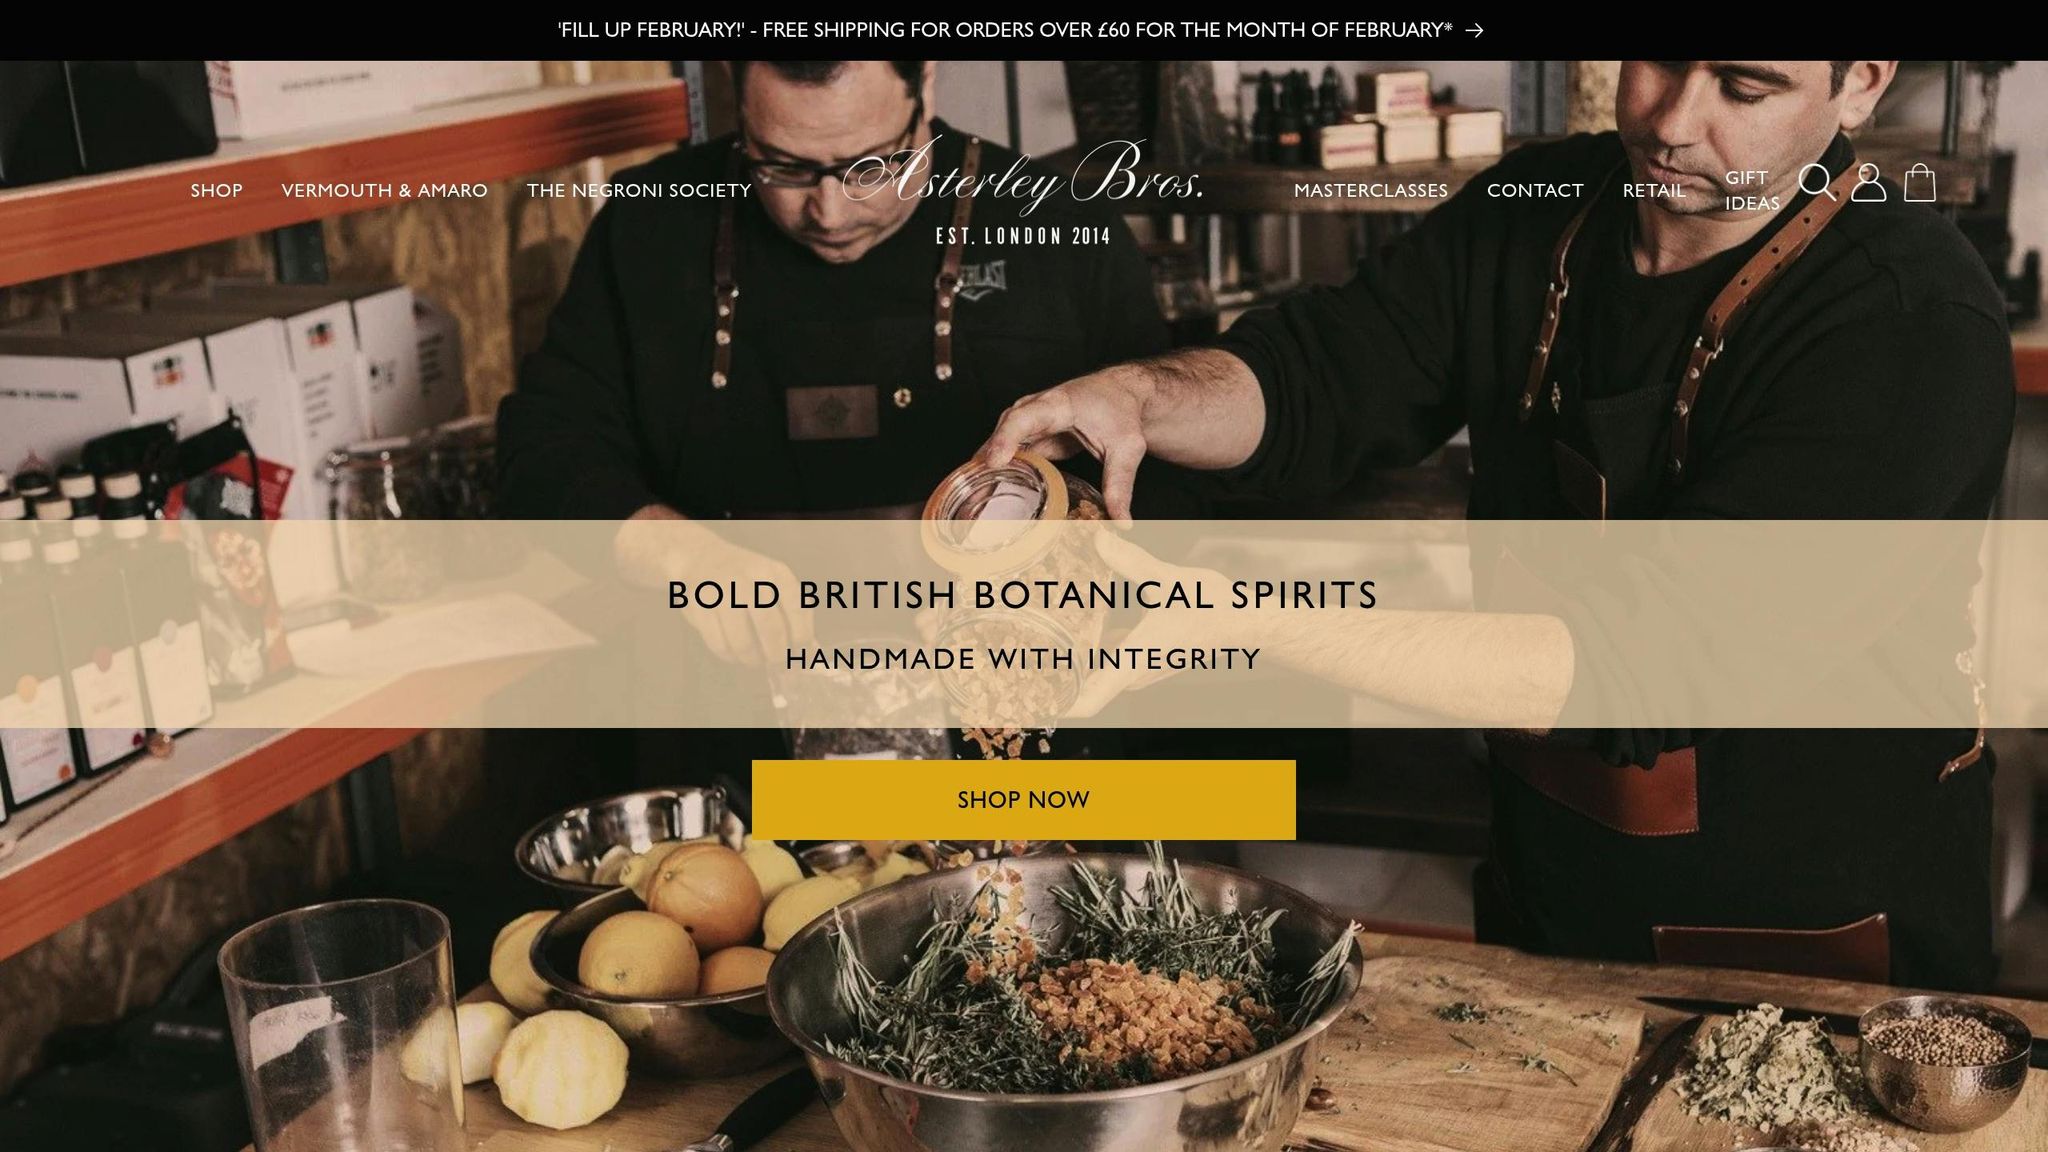Select the Contact navigation link
The height and width of the screenshot is (1152, 2048).
(x=1535, y=190)
